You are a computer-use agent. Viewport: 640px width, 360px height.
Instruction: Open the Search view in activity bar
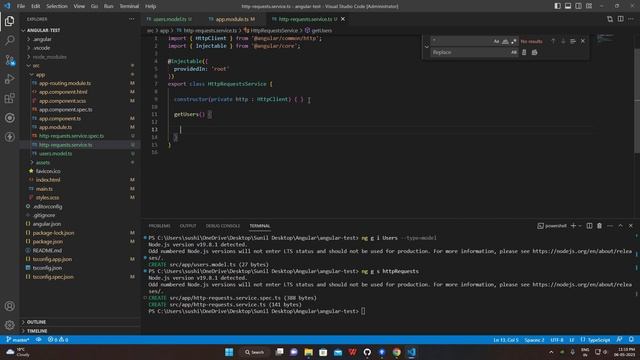pyautogui.click(x=9, y=40)
